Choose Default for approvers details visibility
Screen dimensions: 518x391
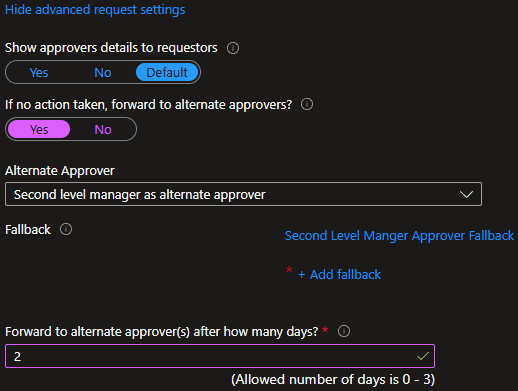[167, 72]
